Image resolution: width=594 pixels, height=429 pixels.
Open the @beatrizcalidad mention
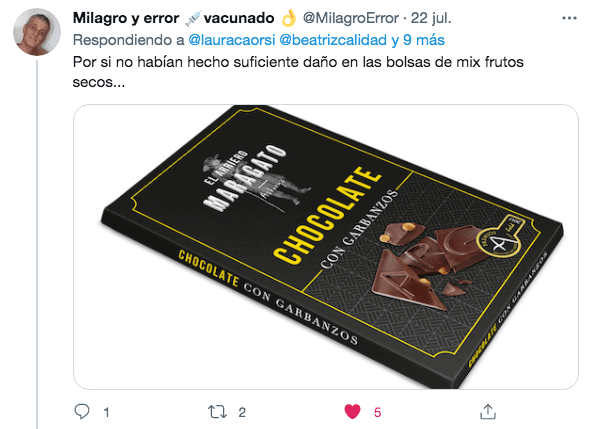(333, 40)
